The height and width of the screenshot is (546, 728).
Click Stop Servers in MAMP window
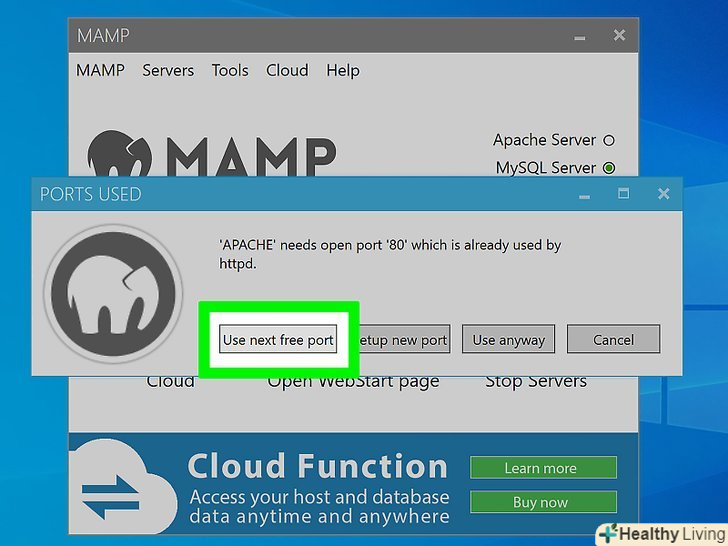[536, 382]
